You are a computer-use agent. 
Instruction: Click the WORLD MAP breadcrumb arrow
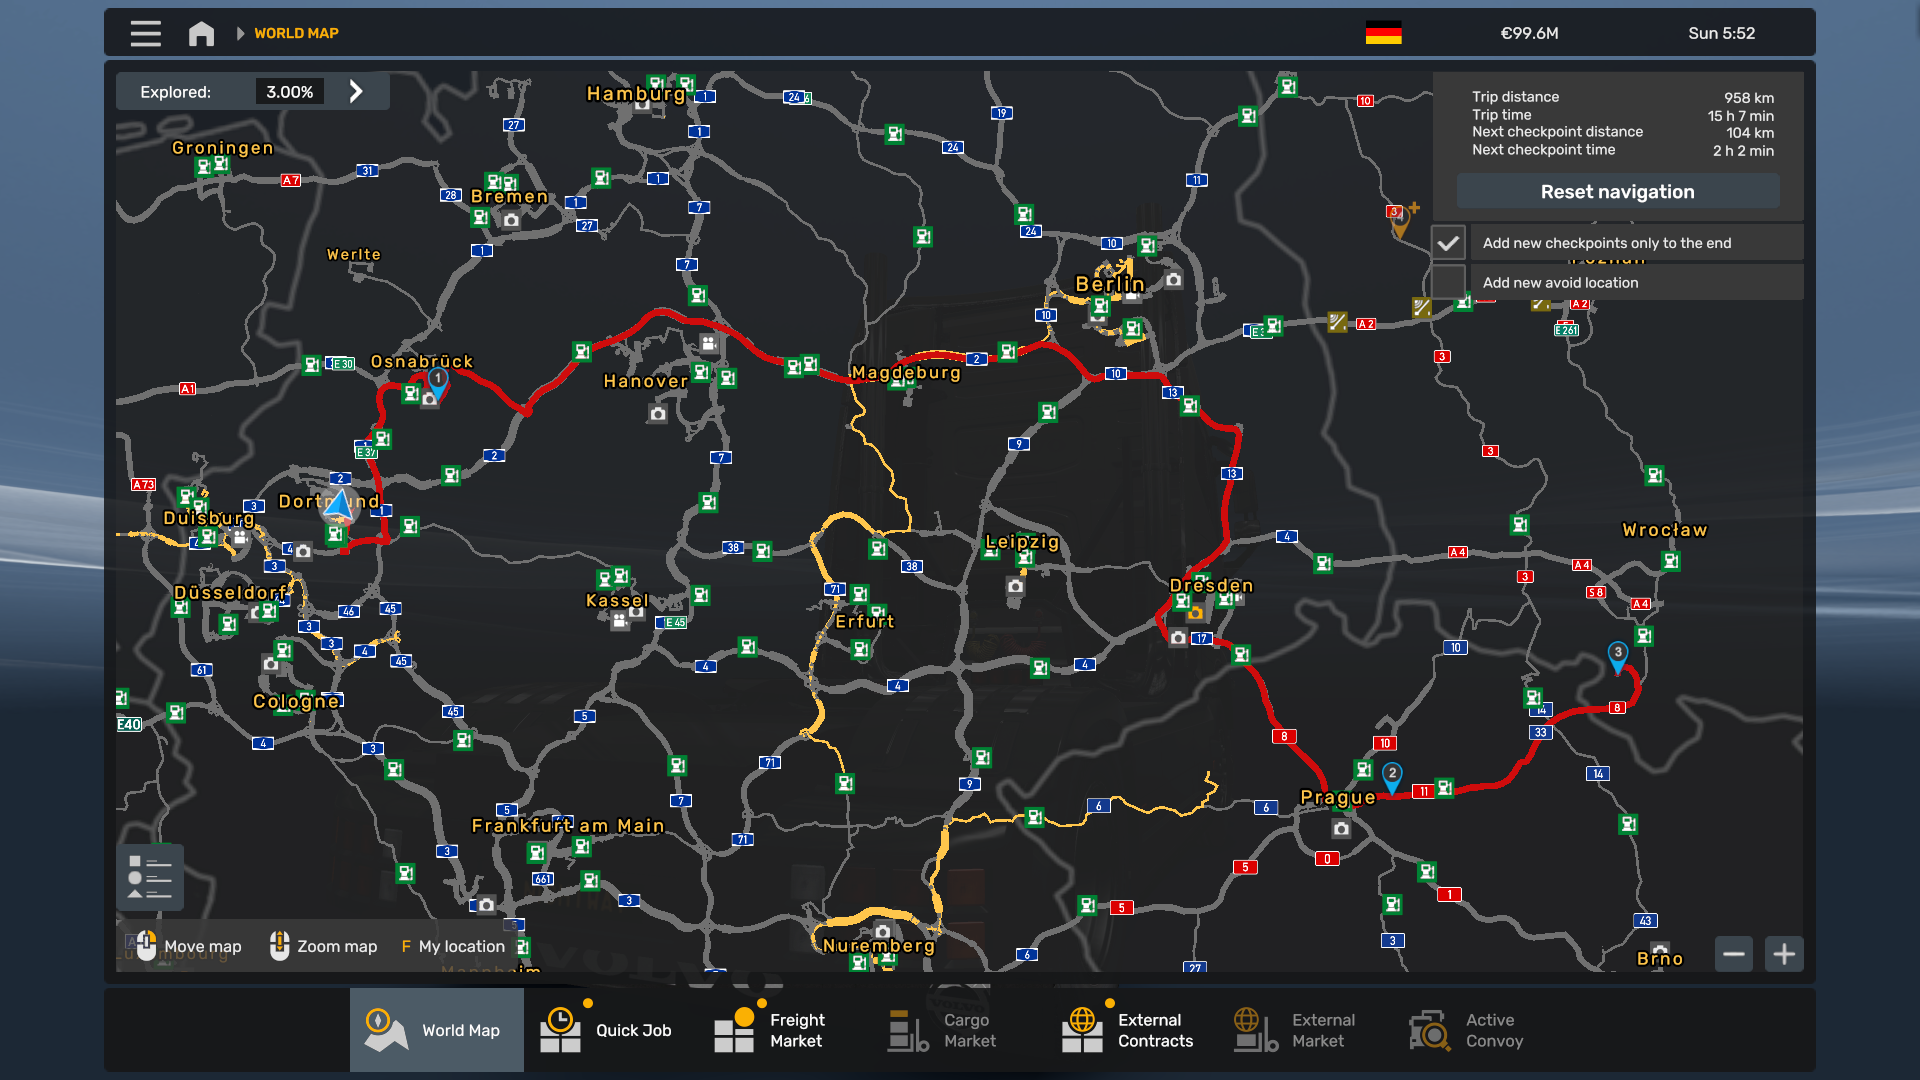click(240, 33)
